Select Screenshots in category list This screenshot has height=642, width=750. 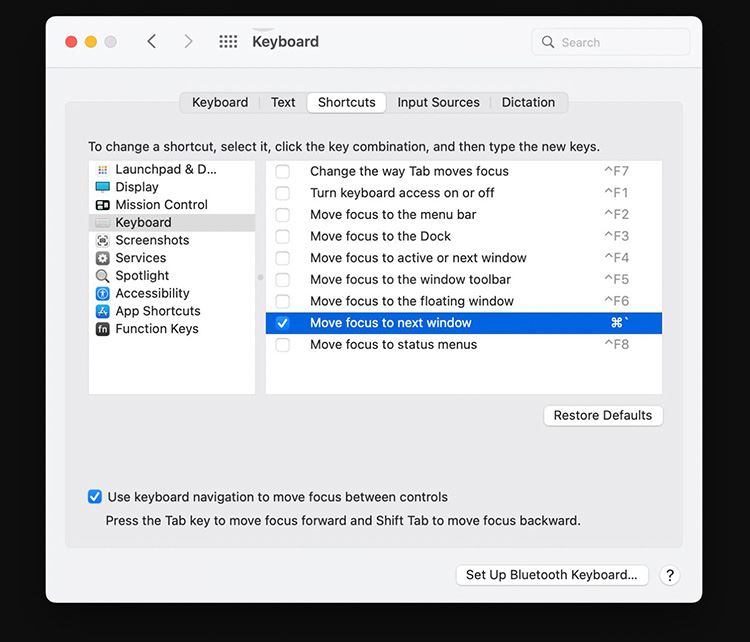(x=172, y=240)
